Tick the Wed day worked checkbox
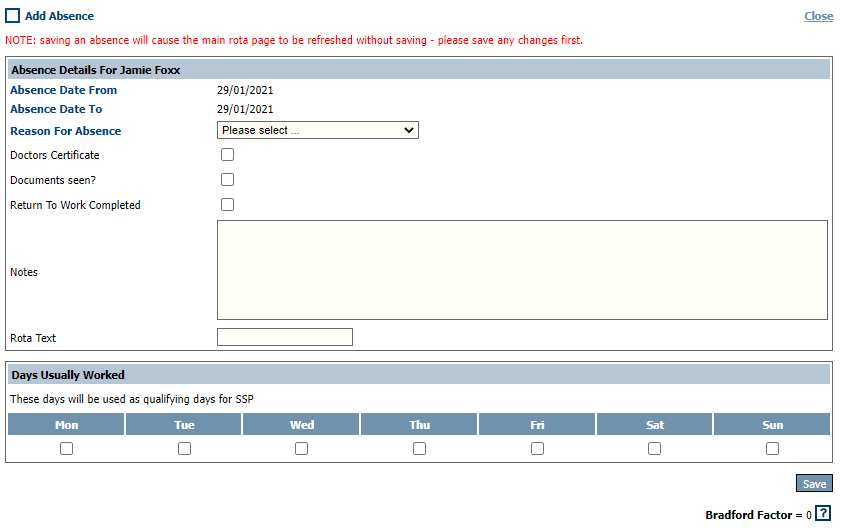This screenshot has height=529, width=841. point(301,448)
